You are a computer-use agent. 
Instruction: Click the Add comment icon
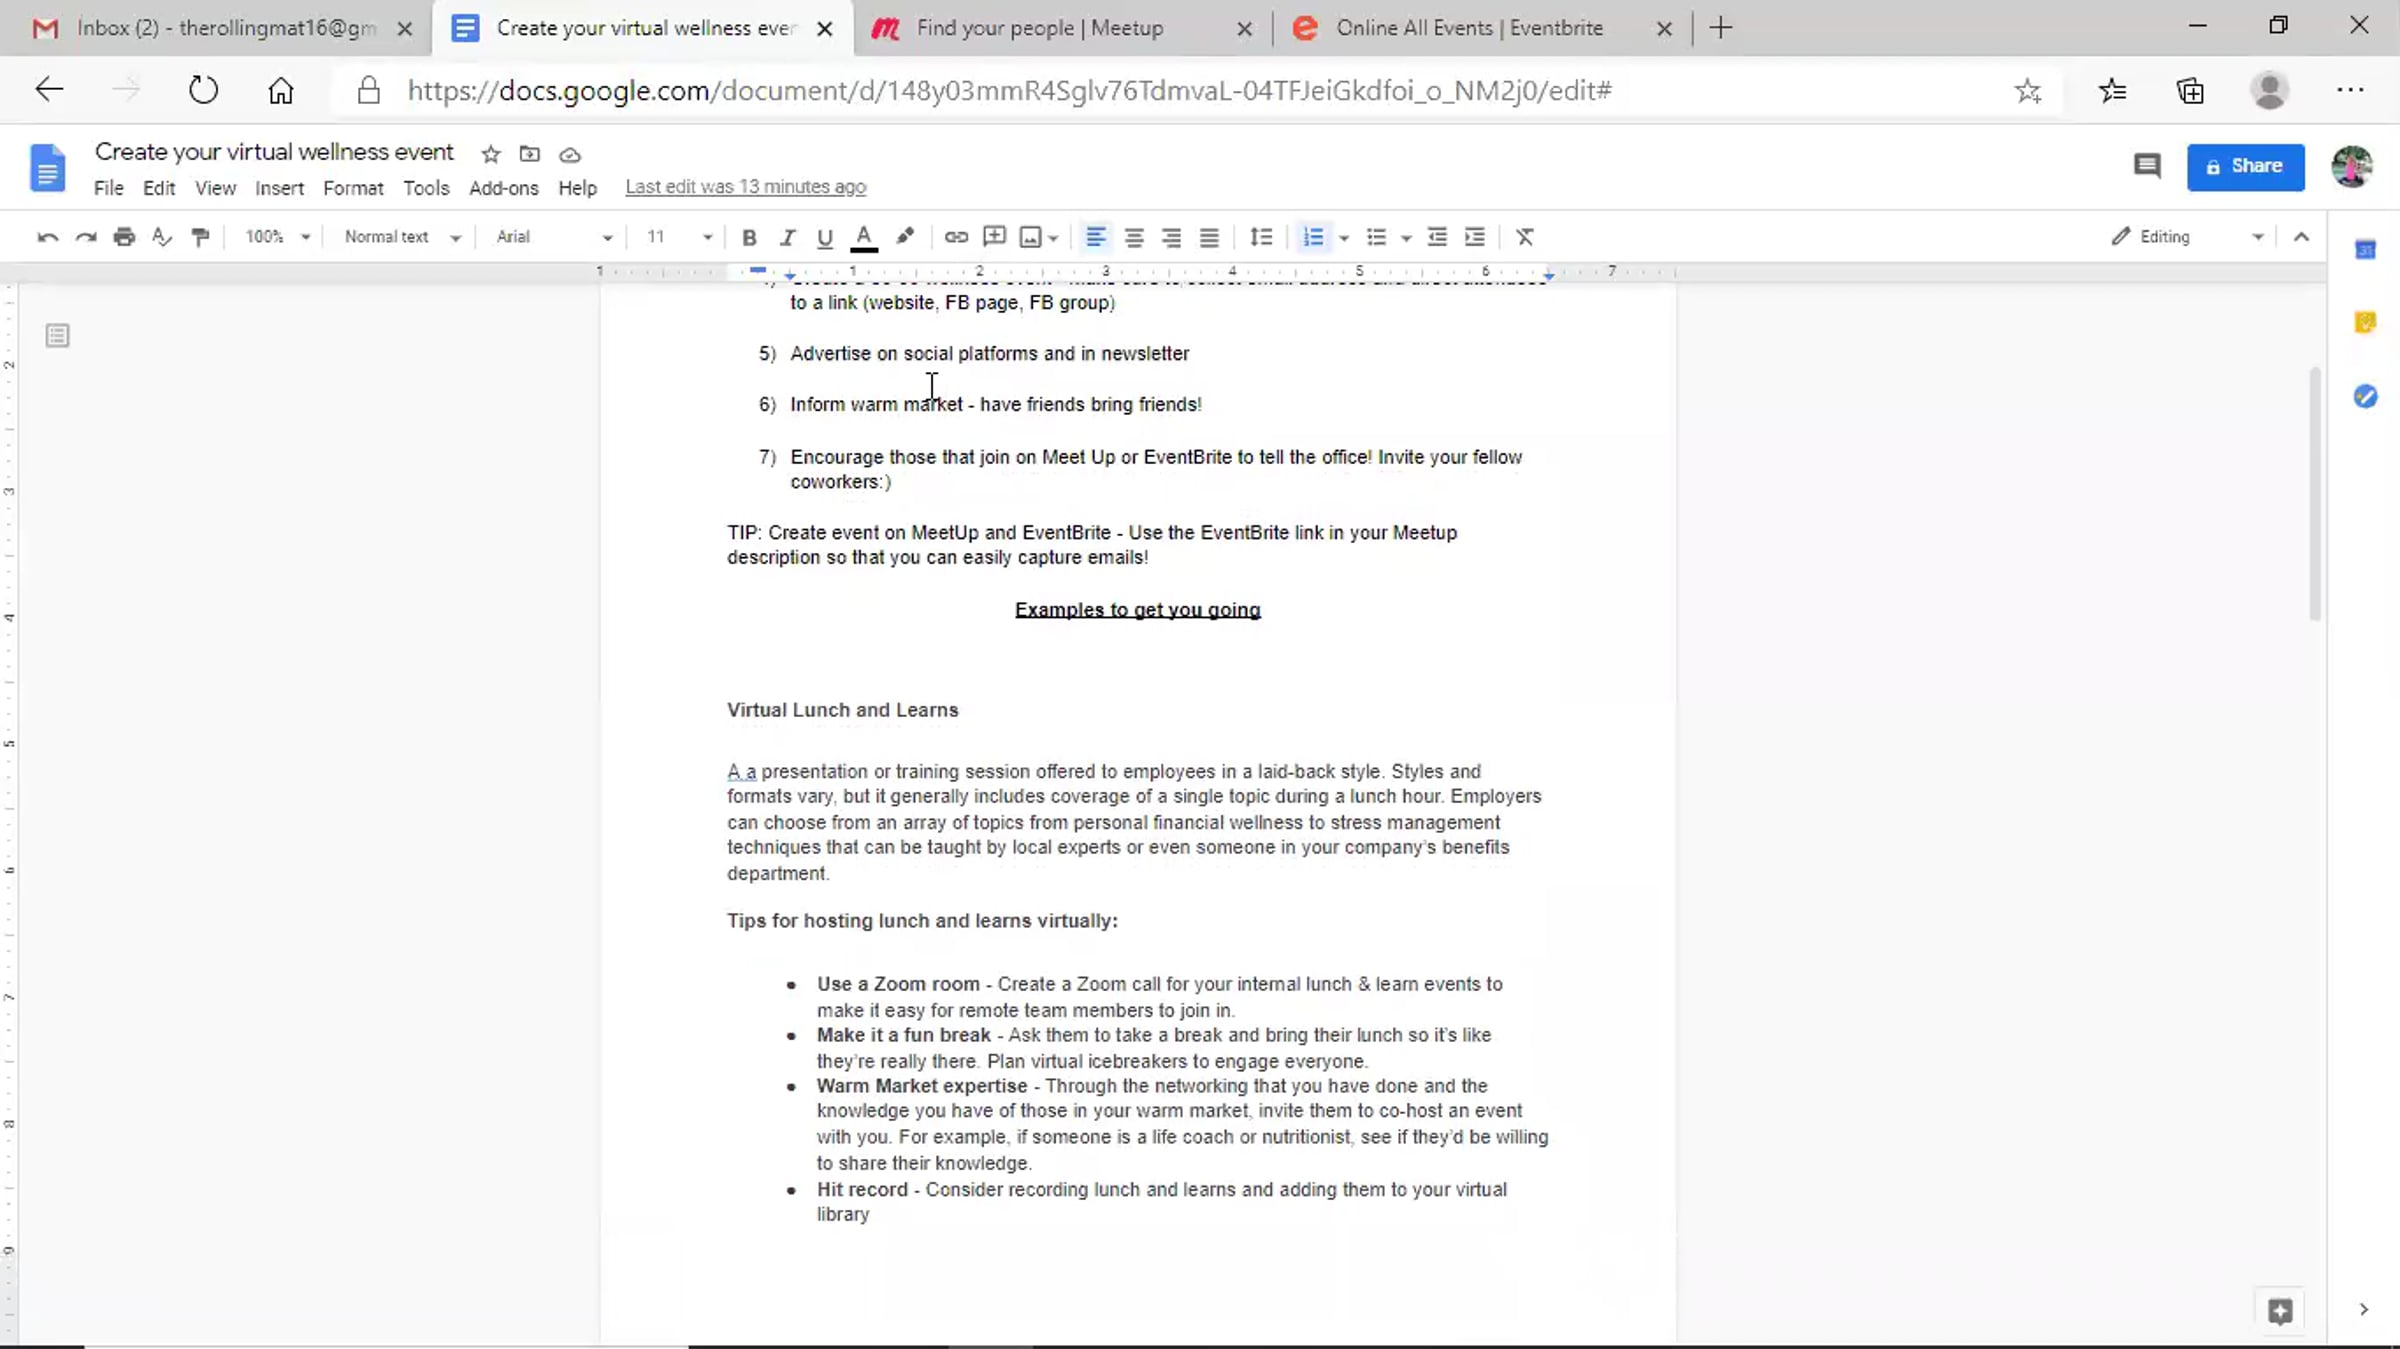(994, 237)
